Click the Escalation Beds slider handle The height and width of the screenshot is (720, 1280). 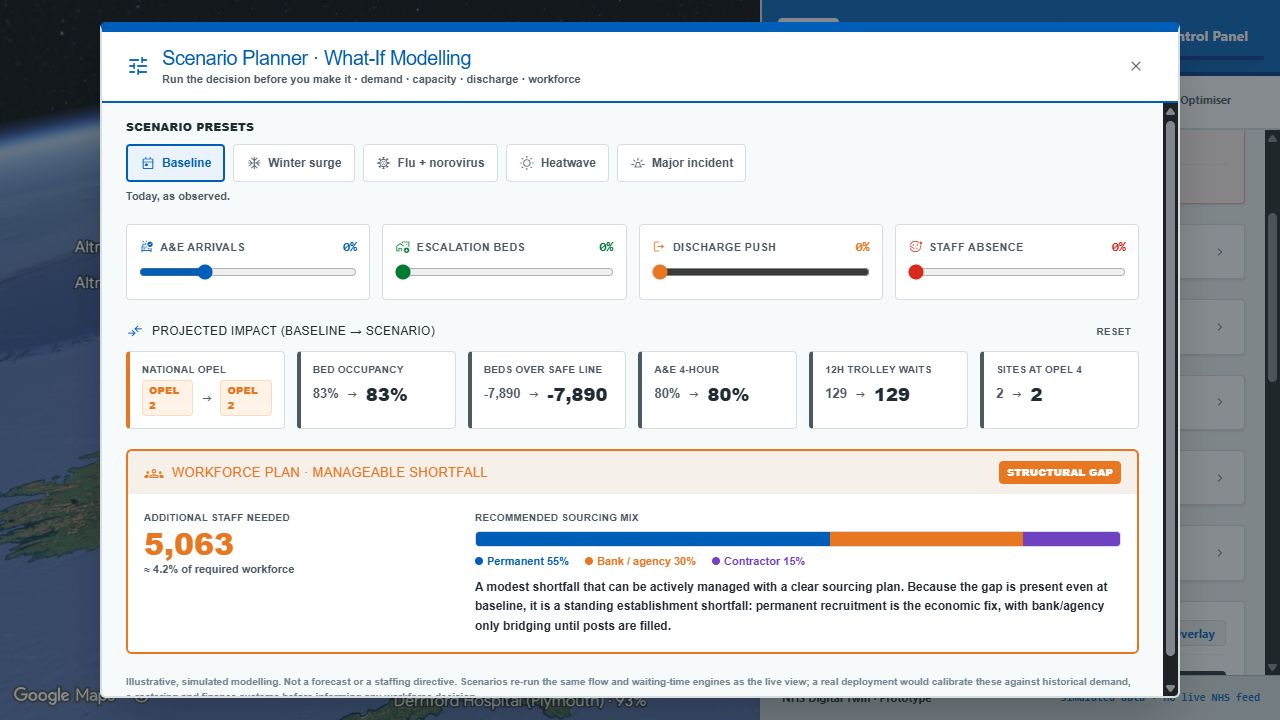tap(403, 272)
